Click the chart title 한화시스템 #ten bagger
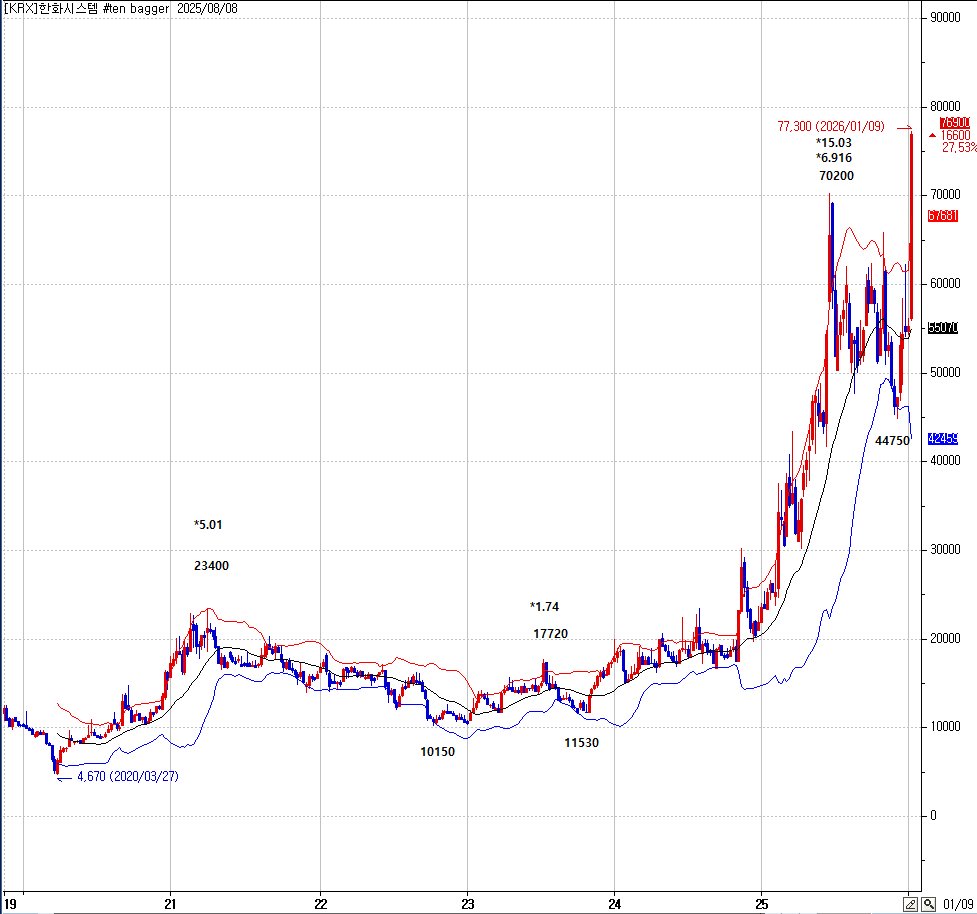 [x=104, y=8]
